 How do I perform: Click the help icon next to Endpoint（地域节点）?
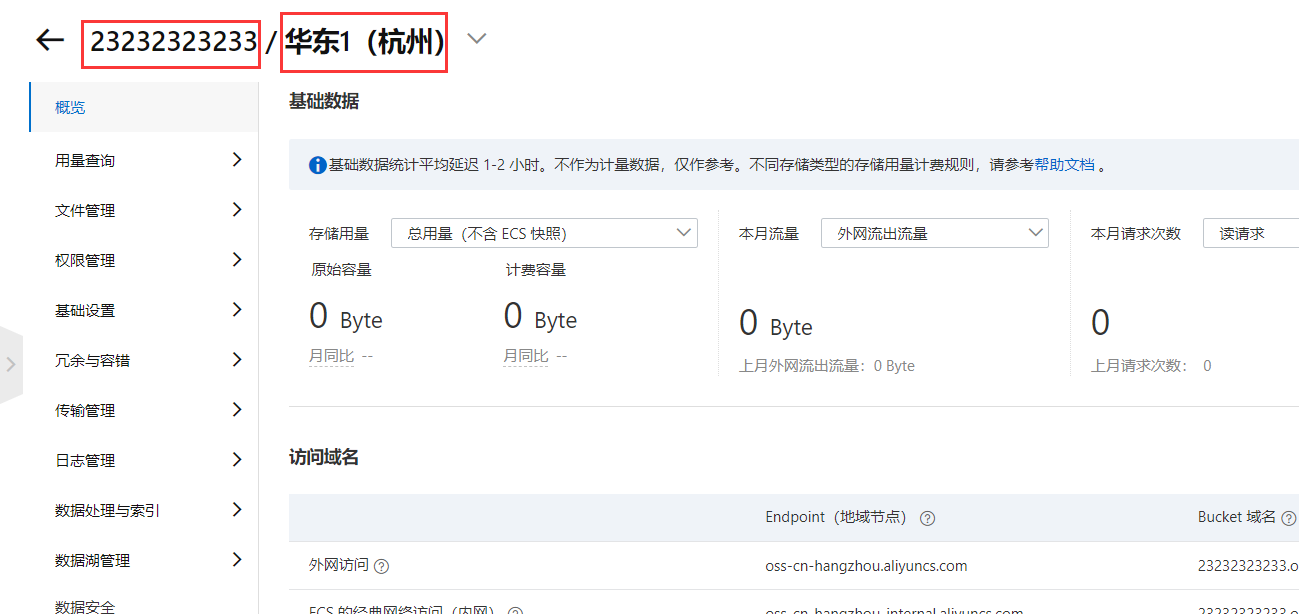(927, 518)
